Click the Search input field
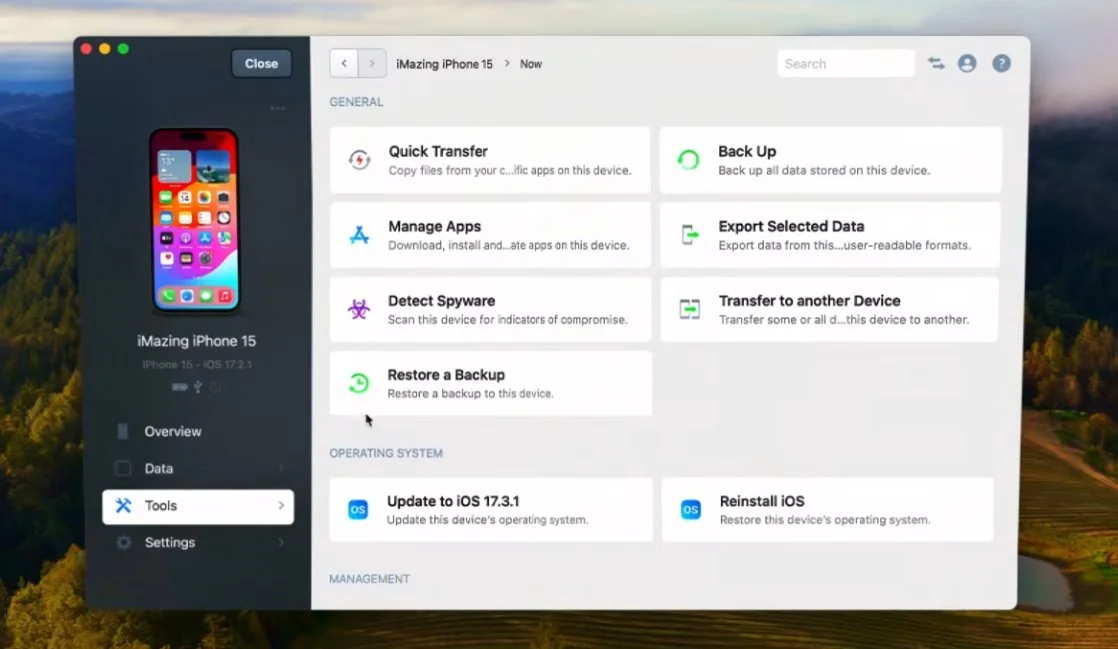Viewport: 1118px width, 649px height. click(x=846, y=63)
